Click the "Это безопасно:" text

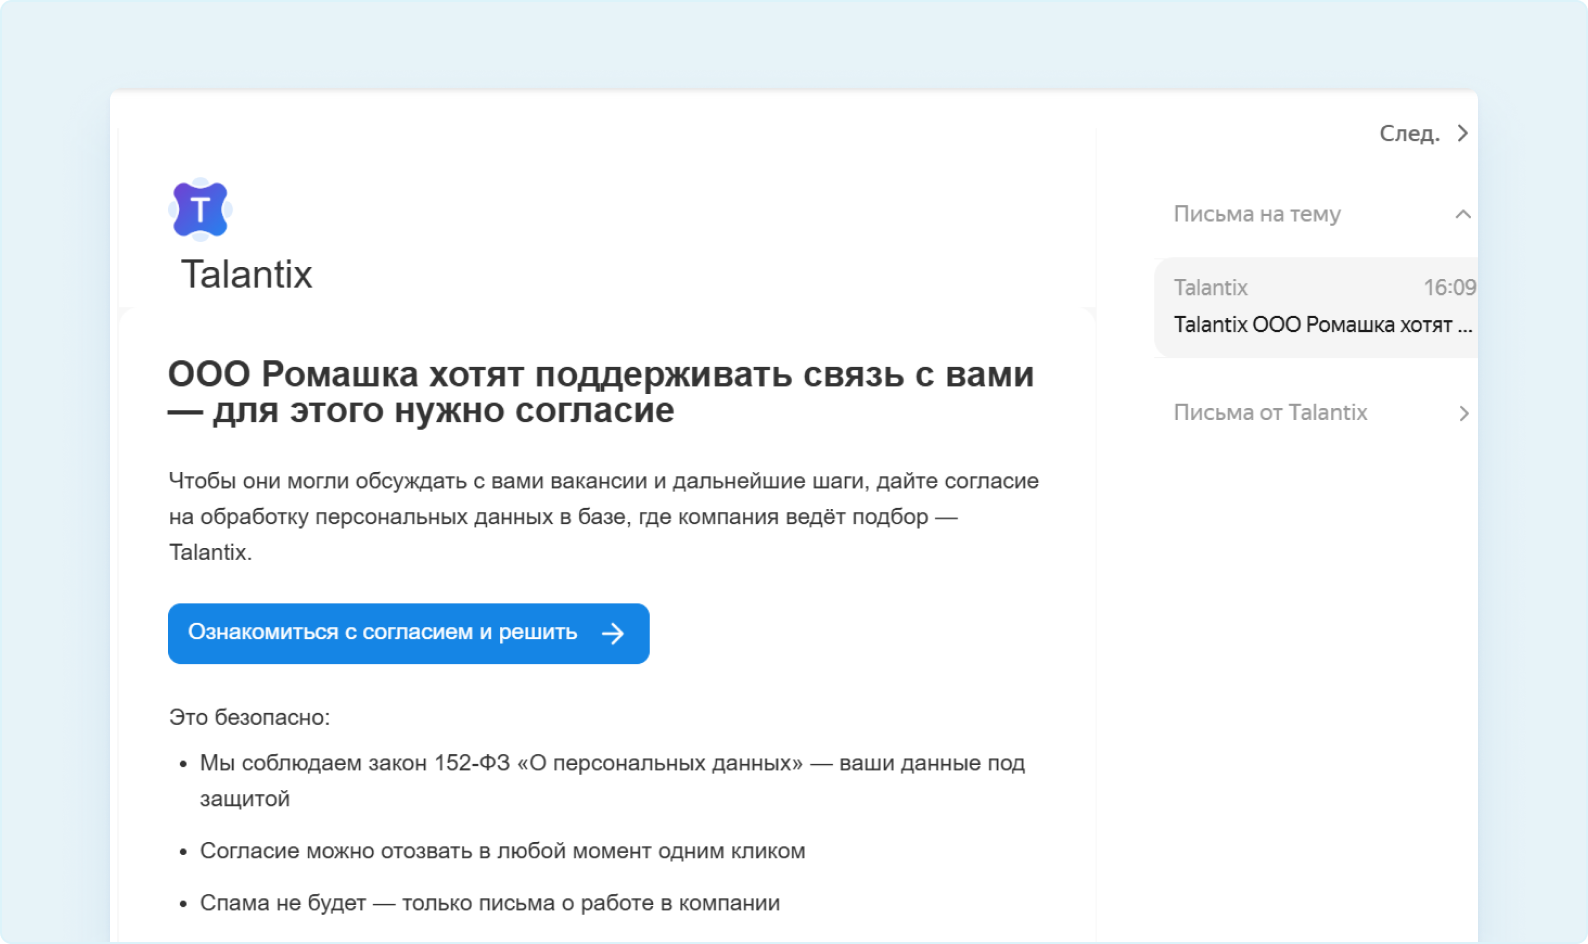click(249, 718)
